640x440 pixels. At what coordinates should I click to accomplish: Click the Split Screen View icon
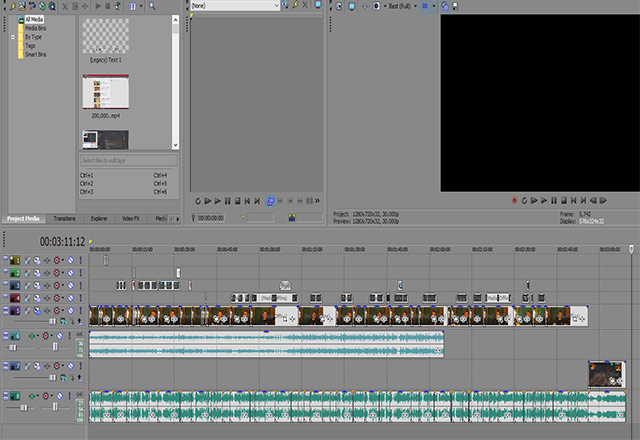point(377,6)
